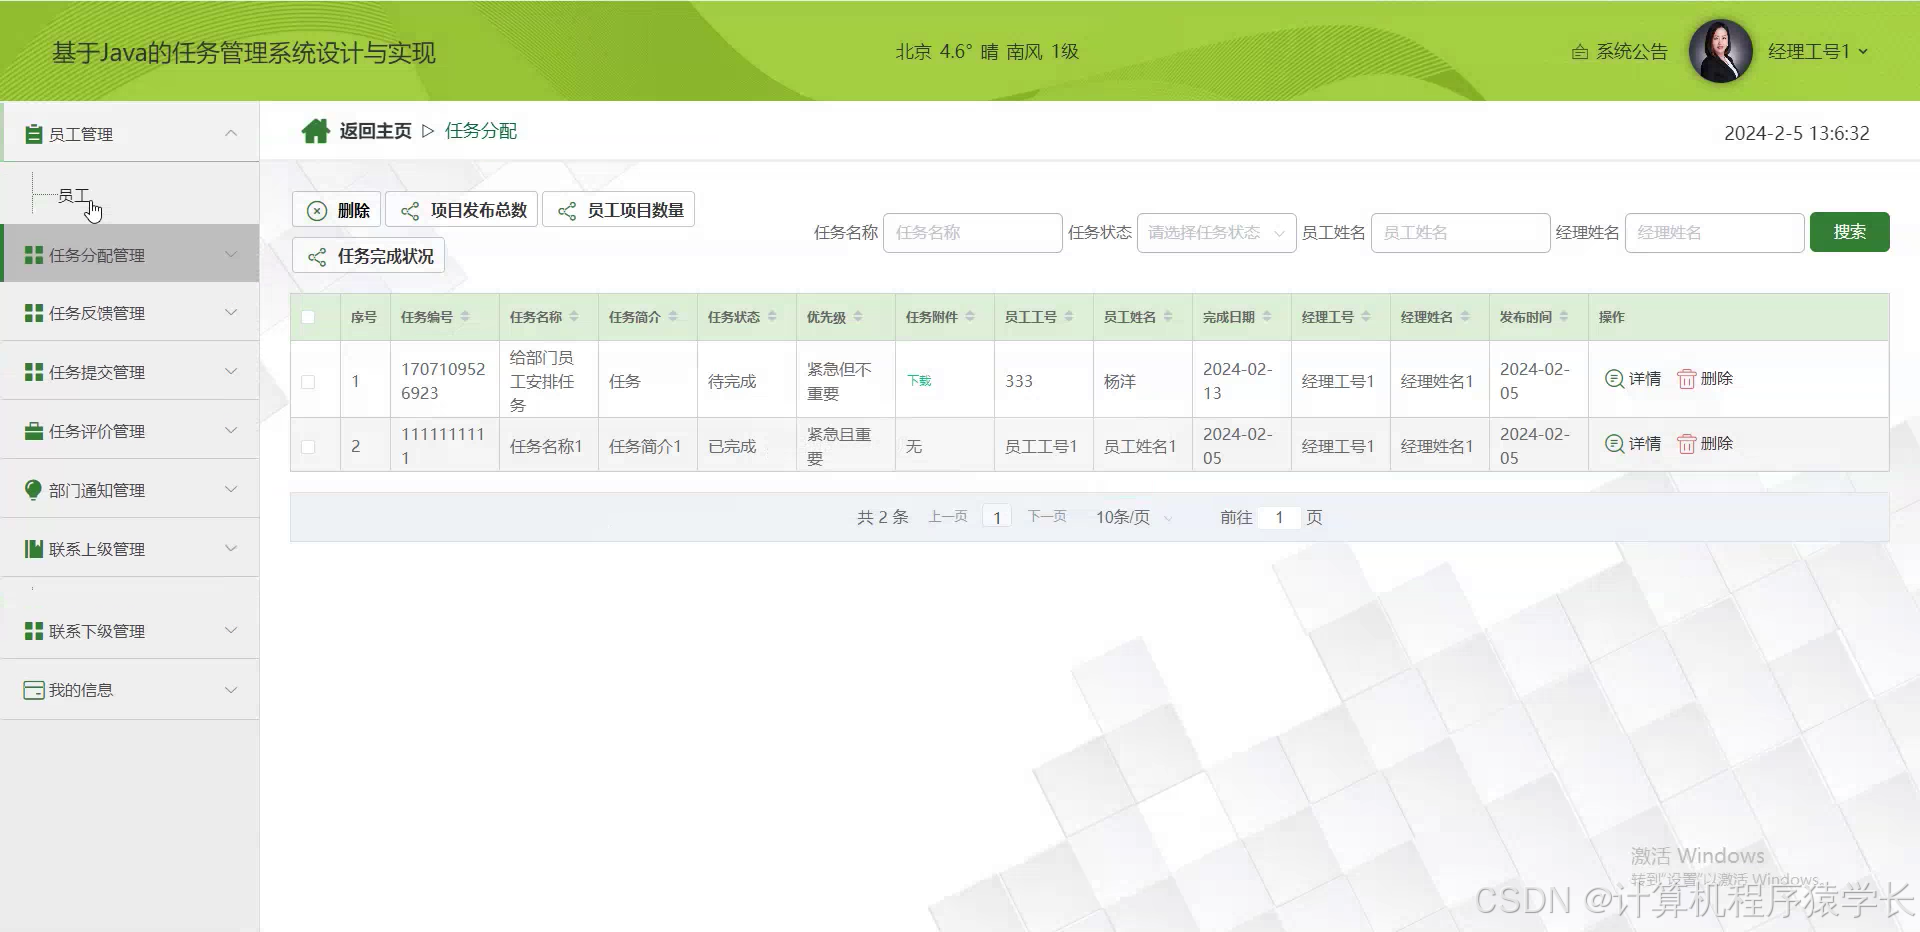Click the 任务评价管理 briefcase icon

[x=34, y=431]
